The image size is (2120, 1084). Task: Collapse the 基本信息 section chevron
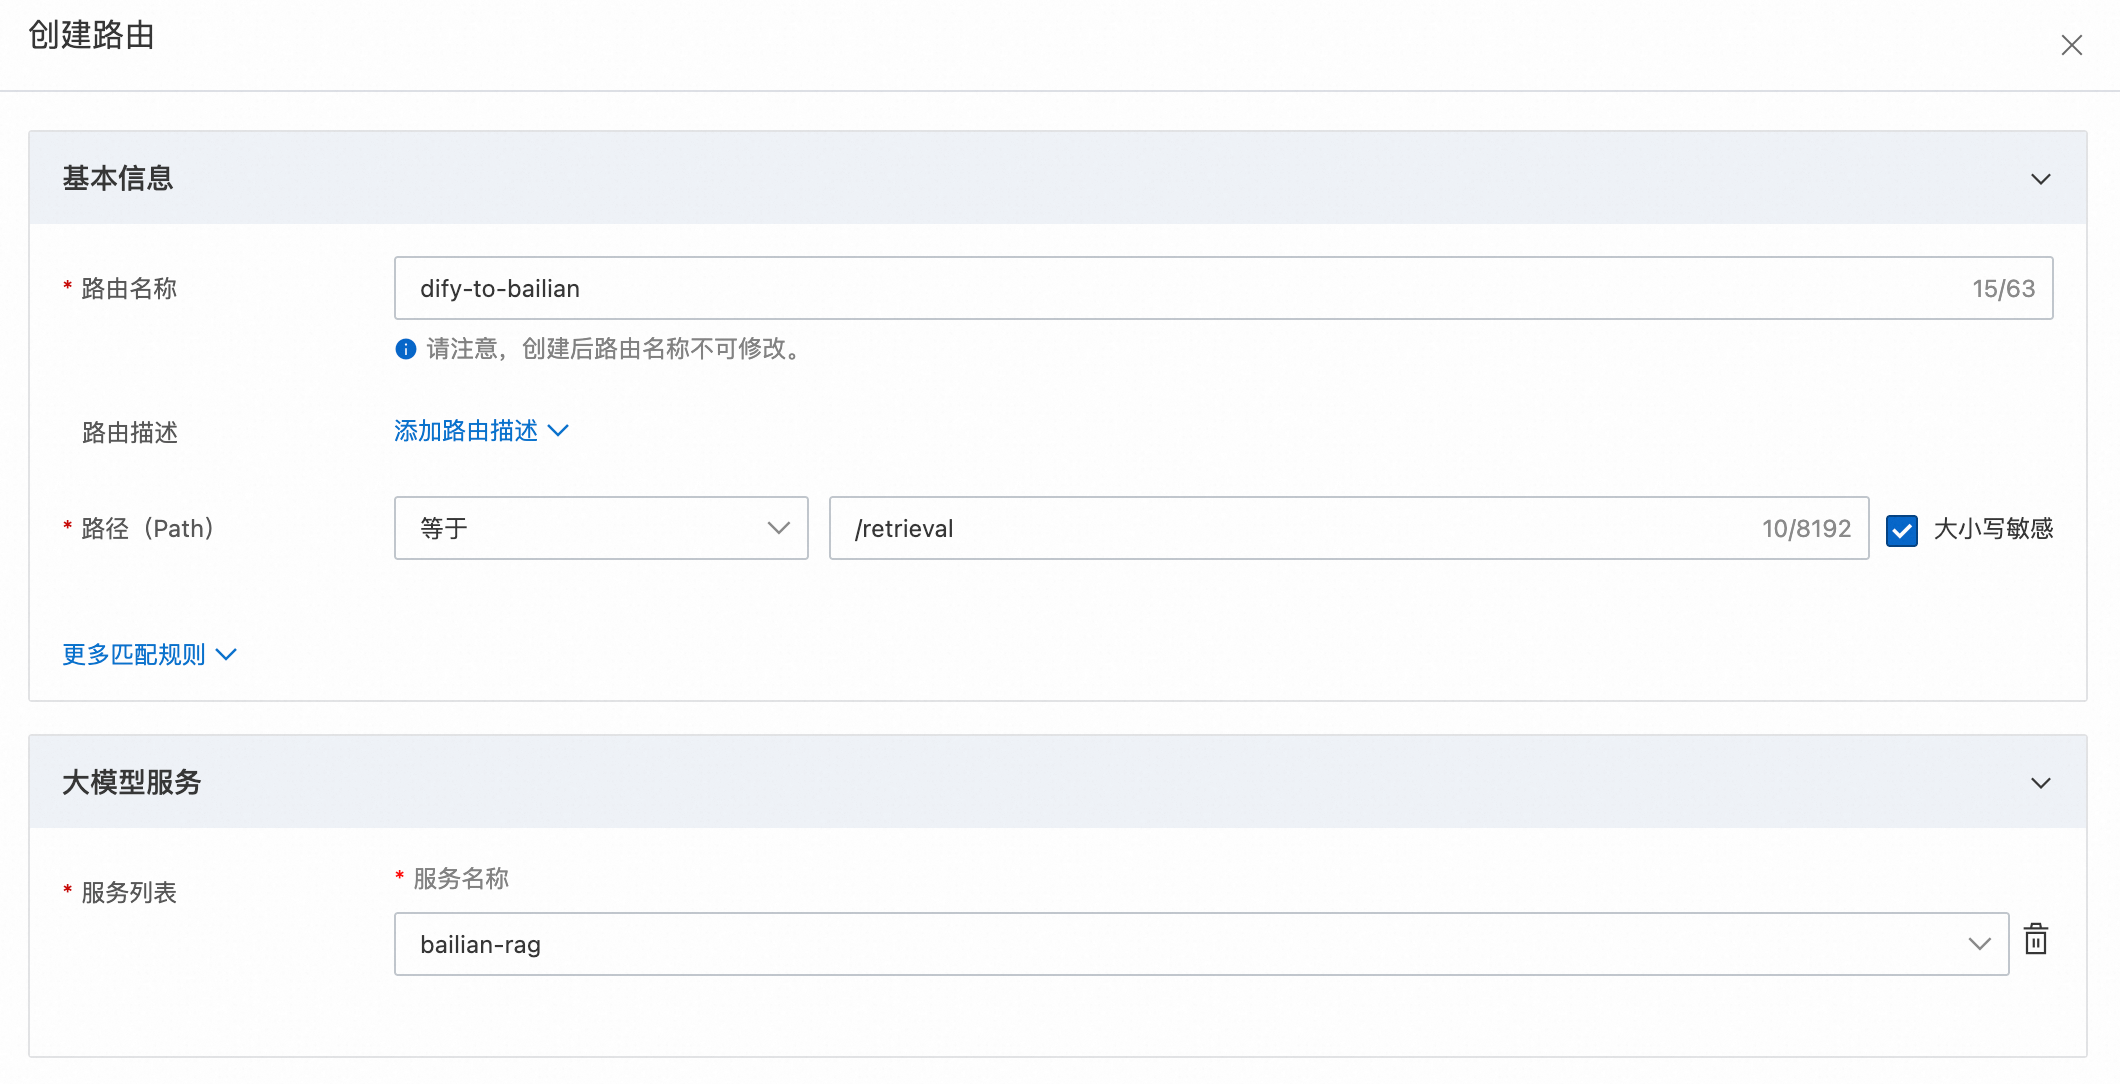pyautogui.click(x=2040, y=179)
